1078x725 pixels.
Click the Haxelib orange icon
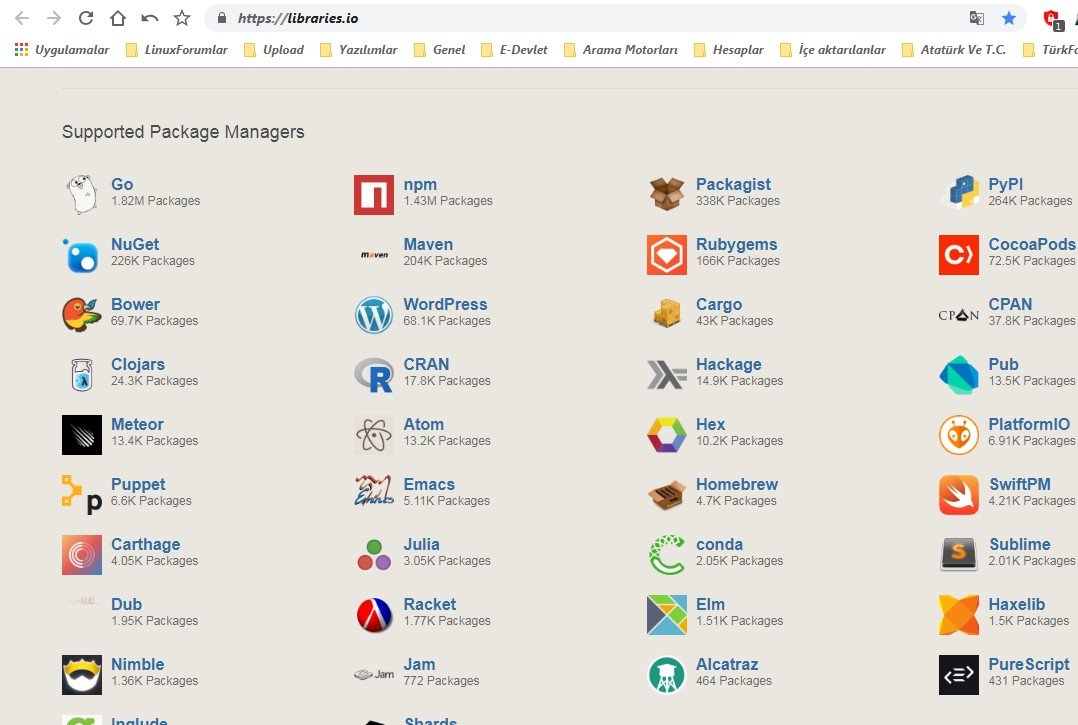click(959, 615)
